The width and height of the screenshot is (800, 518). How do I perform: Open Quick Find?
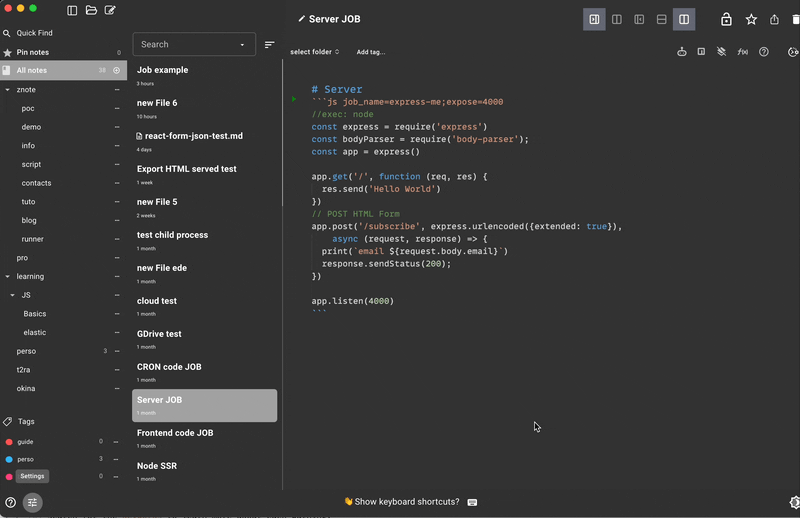tap(34, 33)
